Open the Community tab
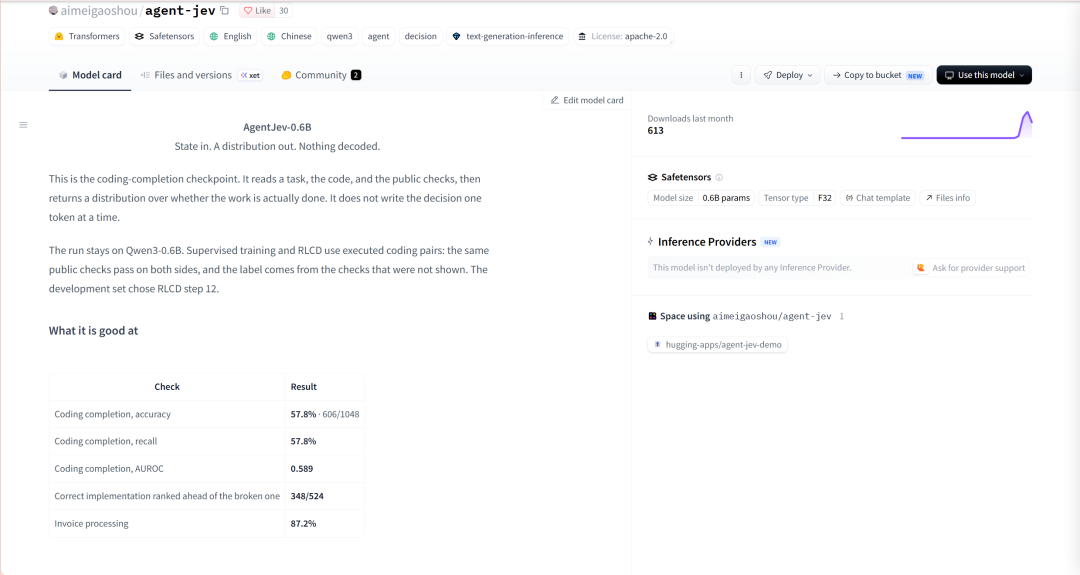Screen dimensions: 1080x575 point(321,75)
